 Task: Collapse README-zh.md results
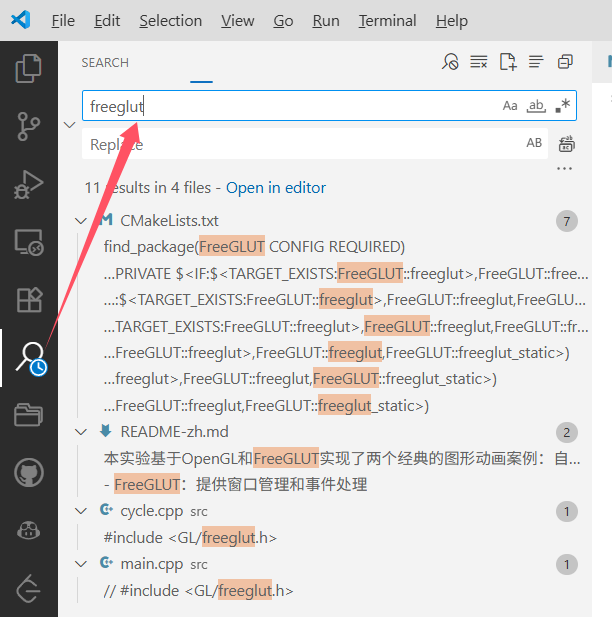point(81,432)
